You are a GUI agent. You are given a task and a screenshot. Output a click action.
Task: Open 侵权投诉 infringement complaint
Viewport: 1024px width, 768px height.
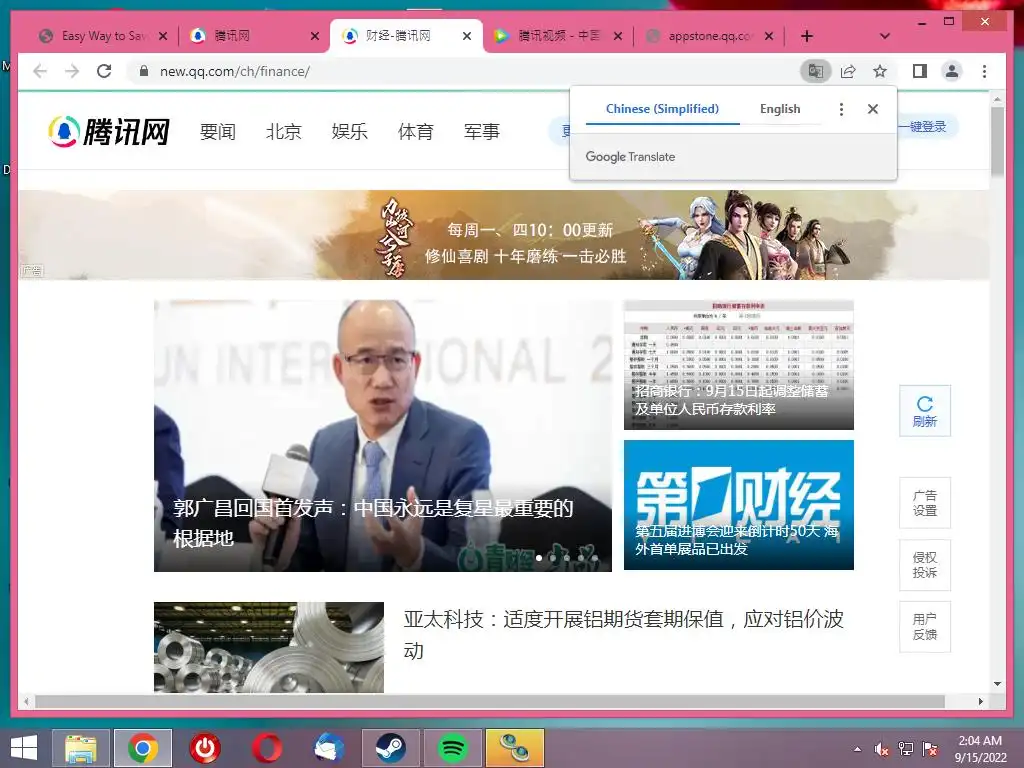coord(925,565)
